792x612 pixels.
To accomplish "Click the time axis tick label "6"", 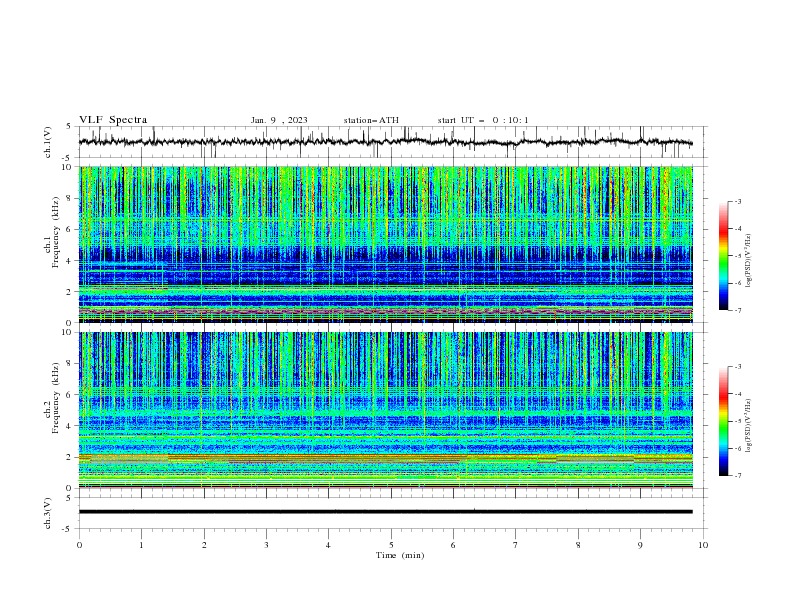I will click(453, 545).
